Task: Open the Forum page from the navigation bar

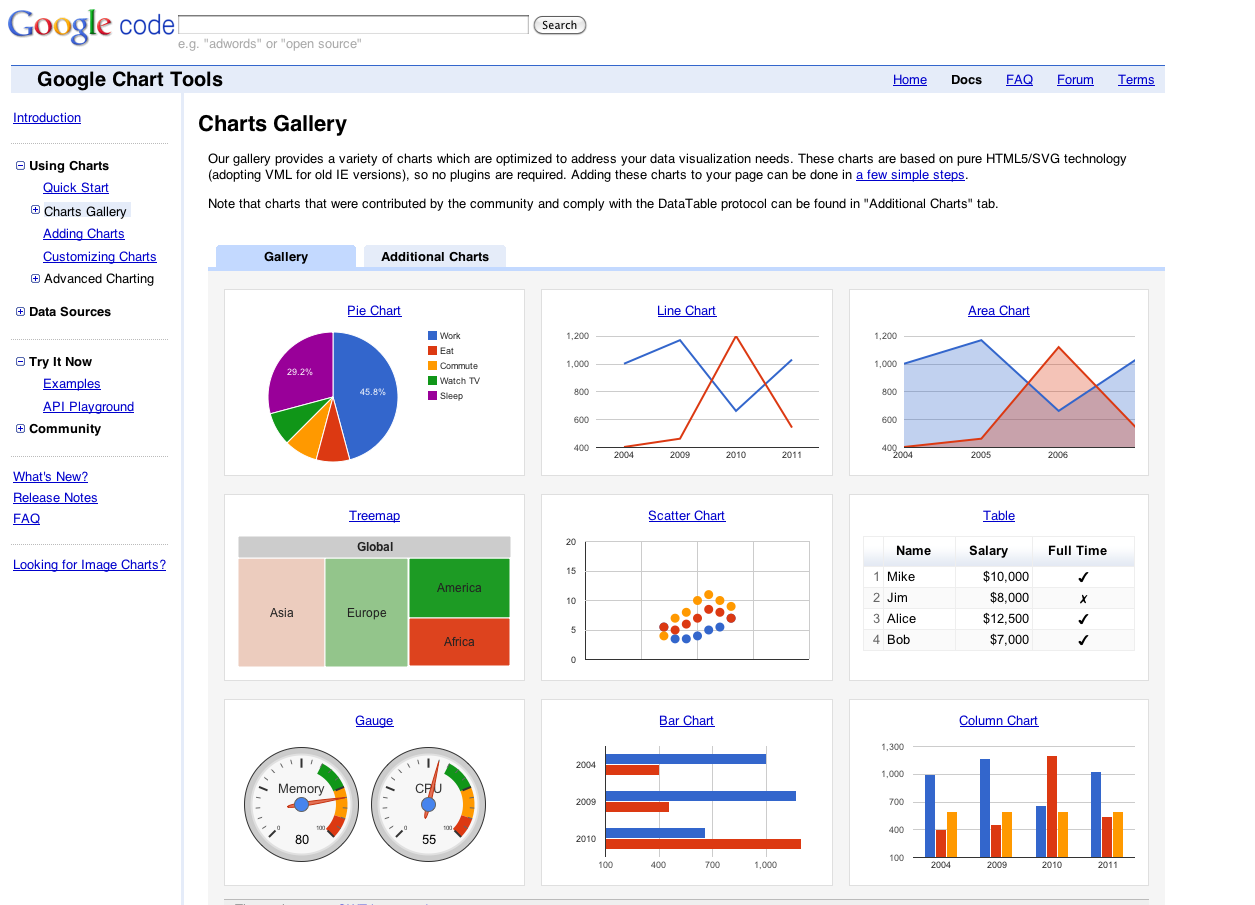Action: tap(1075, 79)
